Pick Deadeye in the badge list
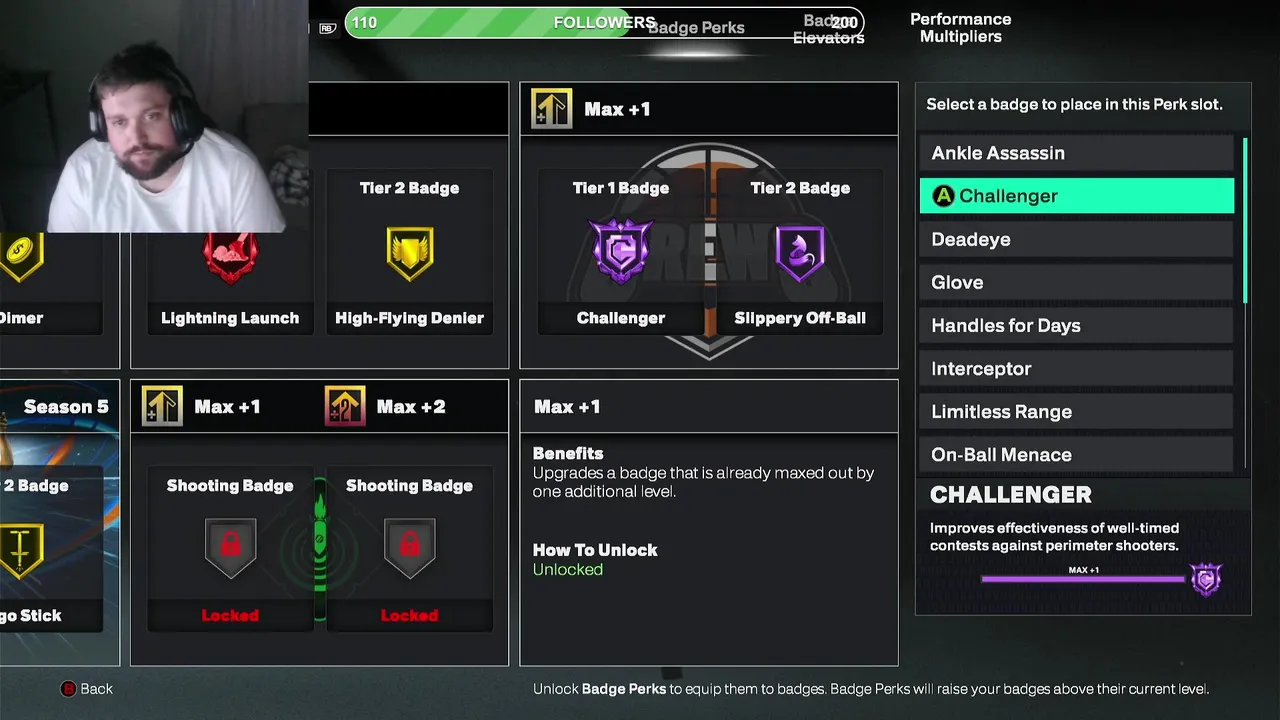This screenshot has height=720, width=1280. click(x=1076, y=239)
